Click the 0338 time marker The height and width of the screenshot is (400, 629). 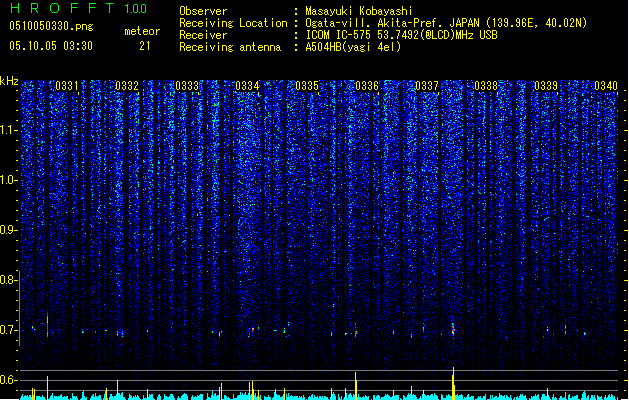(x=486, y=86)
